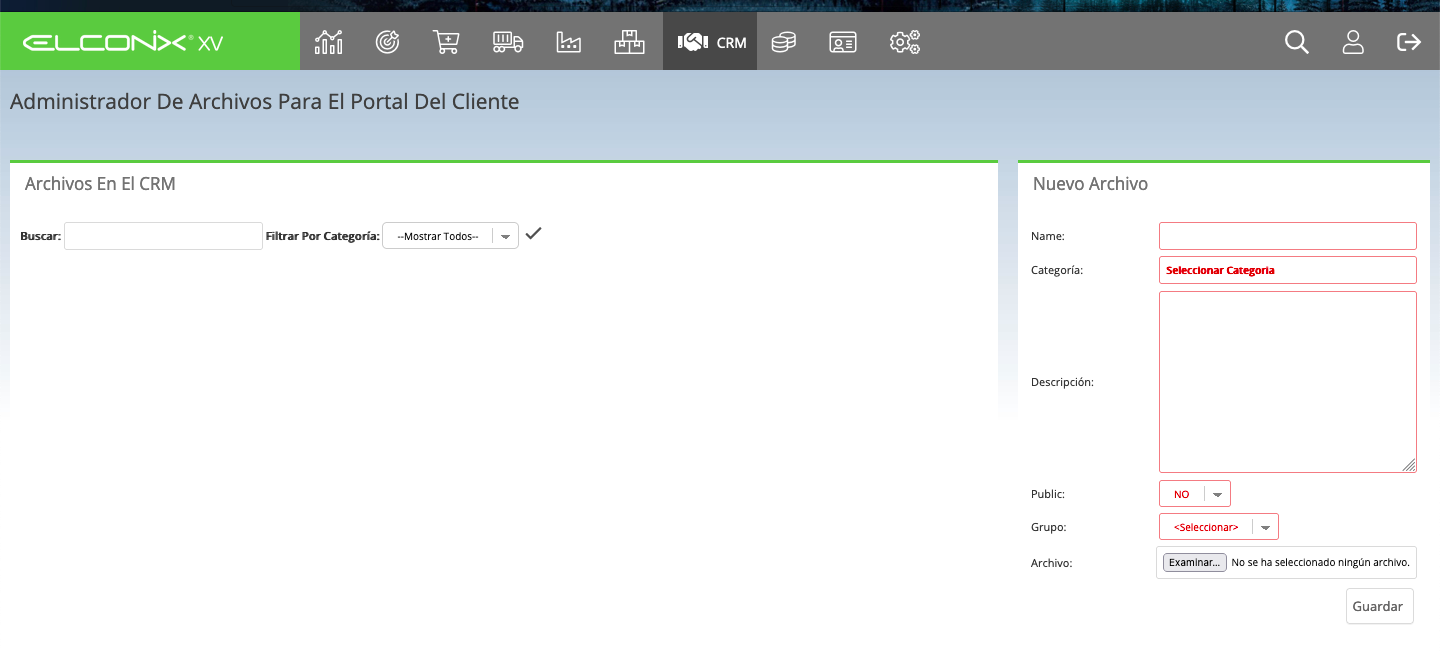Viewport: 1440px width, 652px height.
Task: Click inside the Descripción text area
Action: [1288, 382]
